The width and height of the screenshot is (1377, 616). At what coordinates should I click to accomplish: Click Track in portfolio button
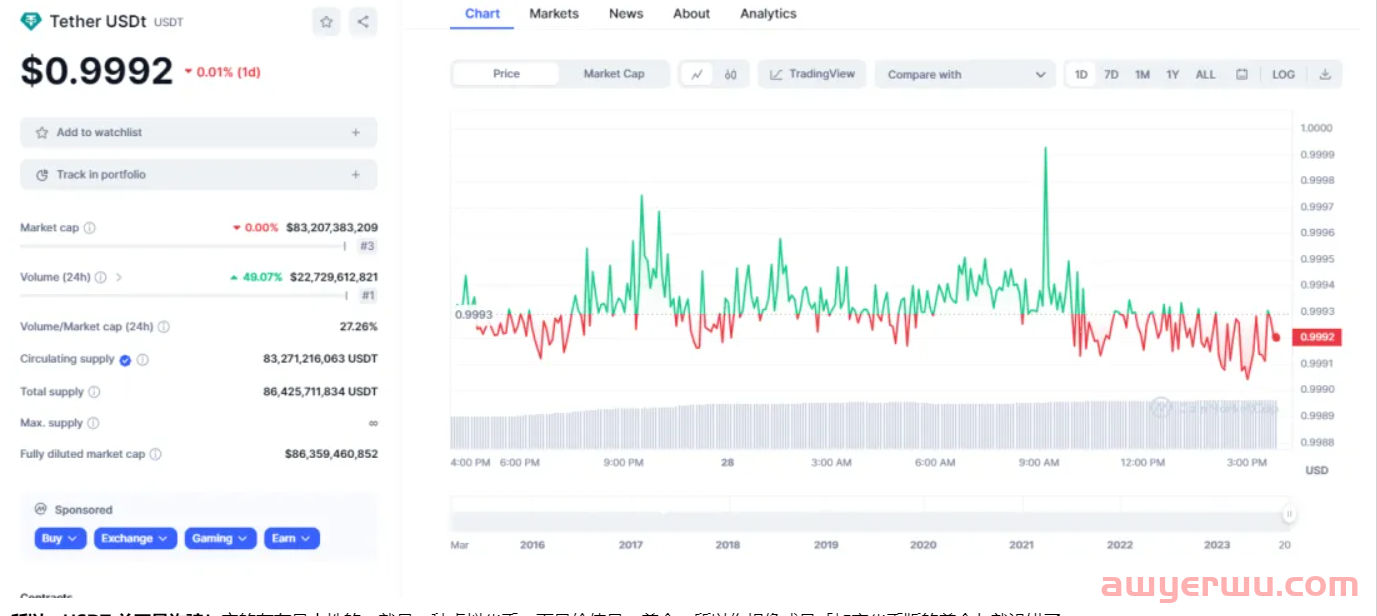point(198,175)
